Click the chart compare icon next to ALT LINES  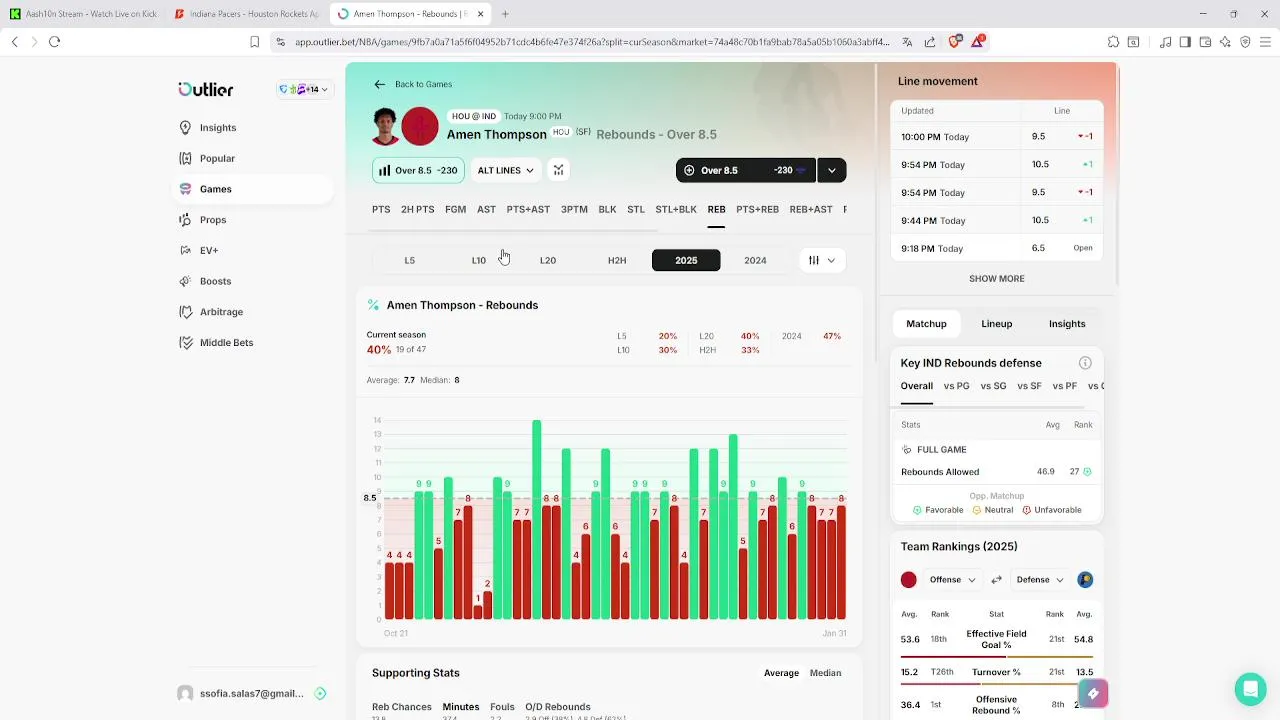point(558,170)
